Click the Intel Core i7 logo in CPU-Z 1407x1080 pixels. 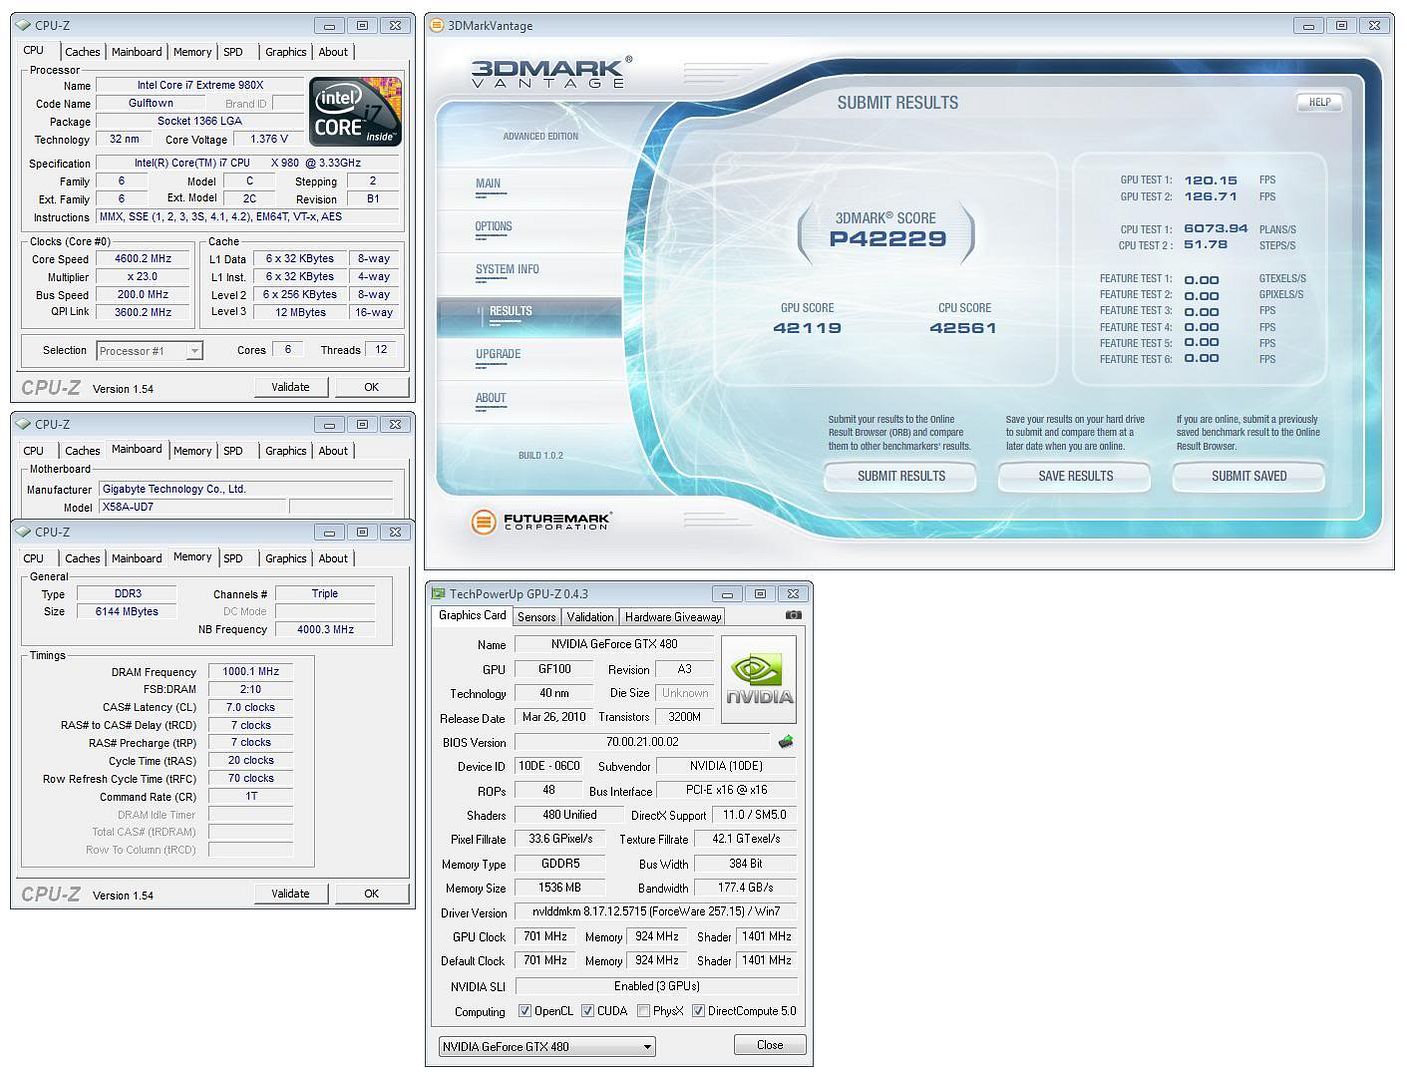(356, 112)
